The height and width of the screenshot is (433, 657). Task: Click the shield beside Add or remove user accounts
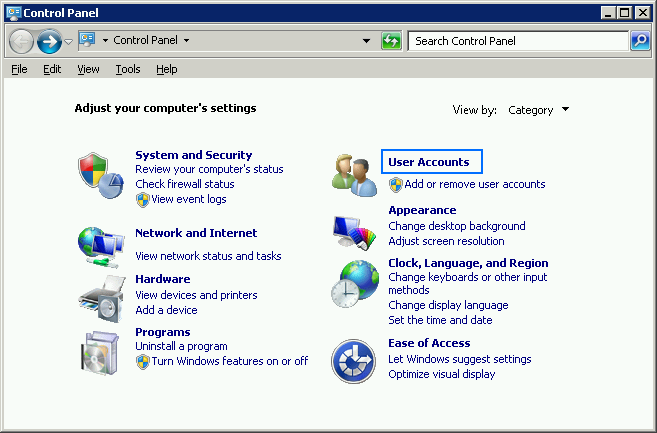coord(396,184)
